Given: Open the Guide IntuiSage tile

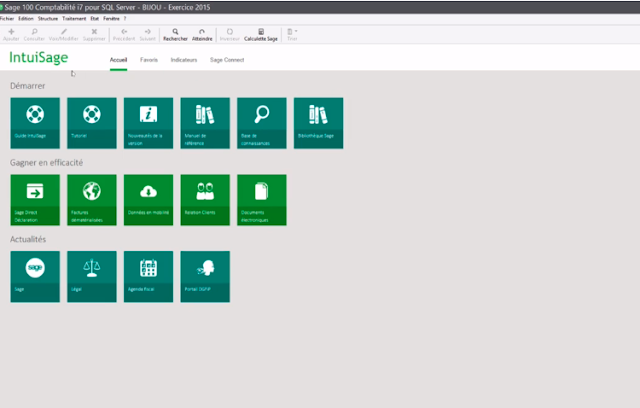Looking at the screenshot, I should (35, 123).
